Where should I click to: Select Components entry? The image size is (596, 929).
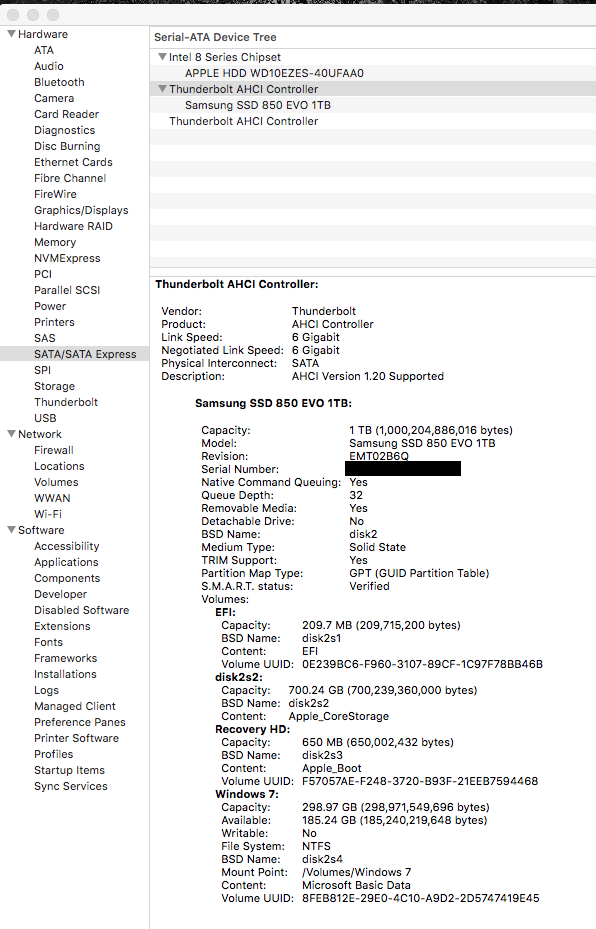67,578
